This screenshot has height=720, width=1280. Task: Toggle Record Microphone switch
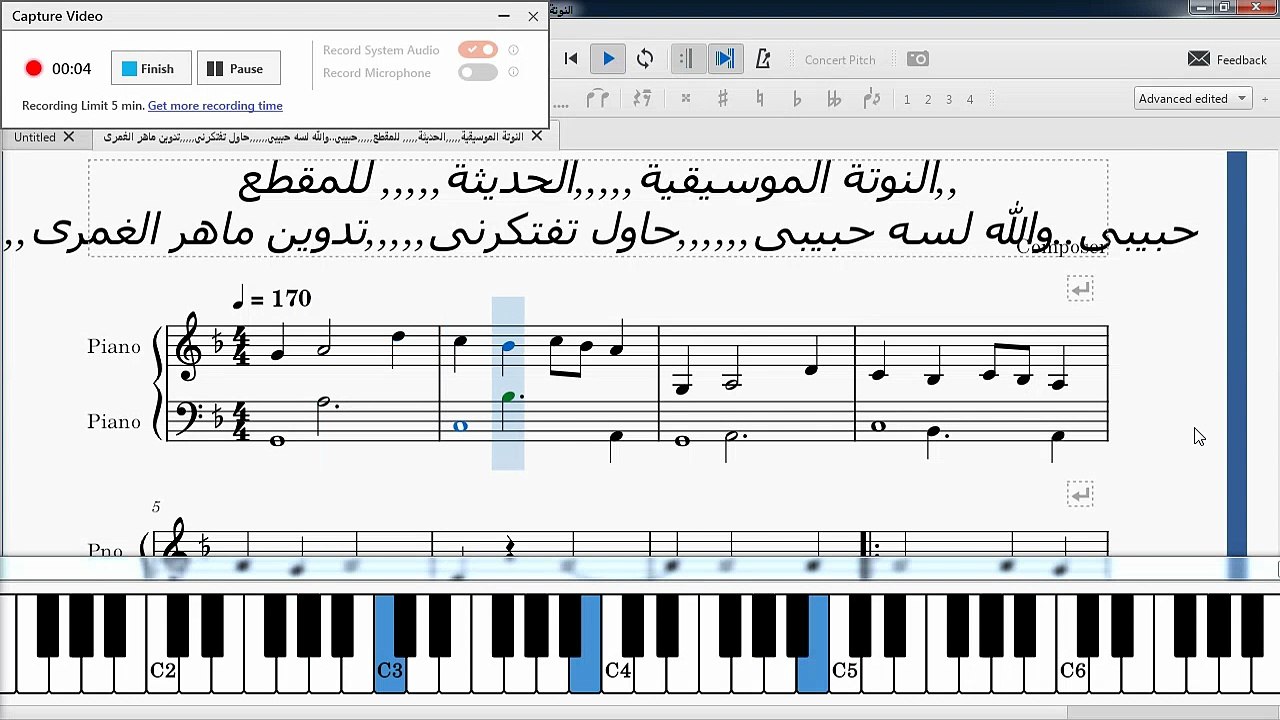point(478,72)
